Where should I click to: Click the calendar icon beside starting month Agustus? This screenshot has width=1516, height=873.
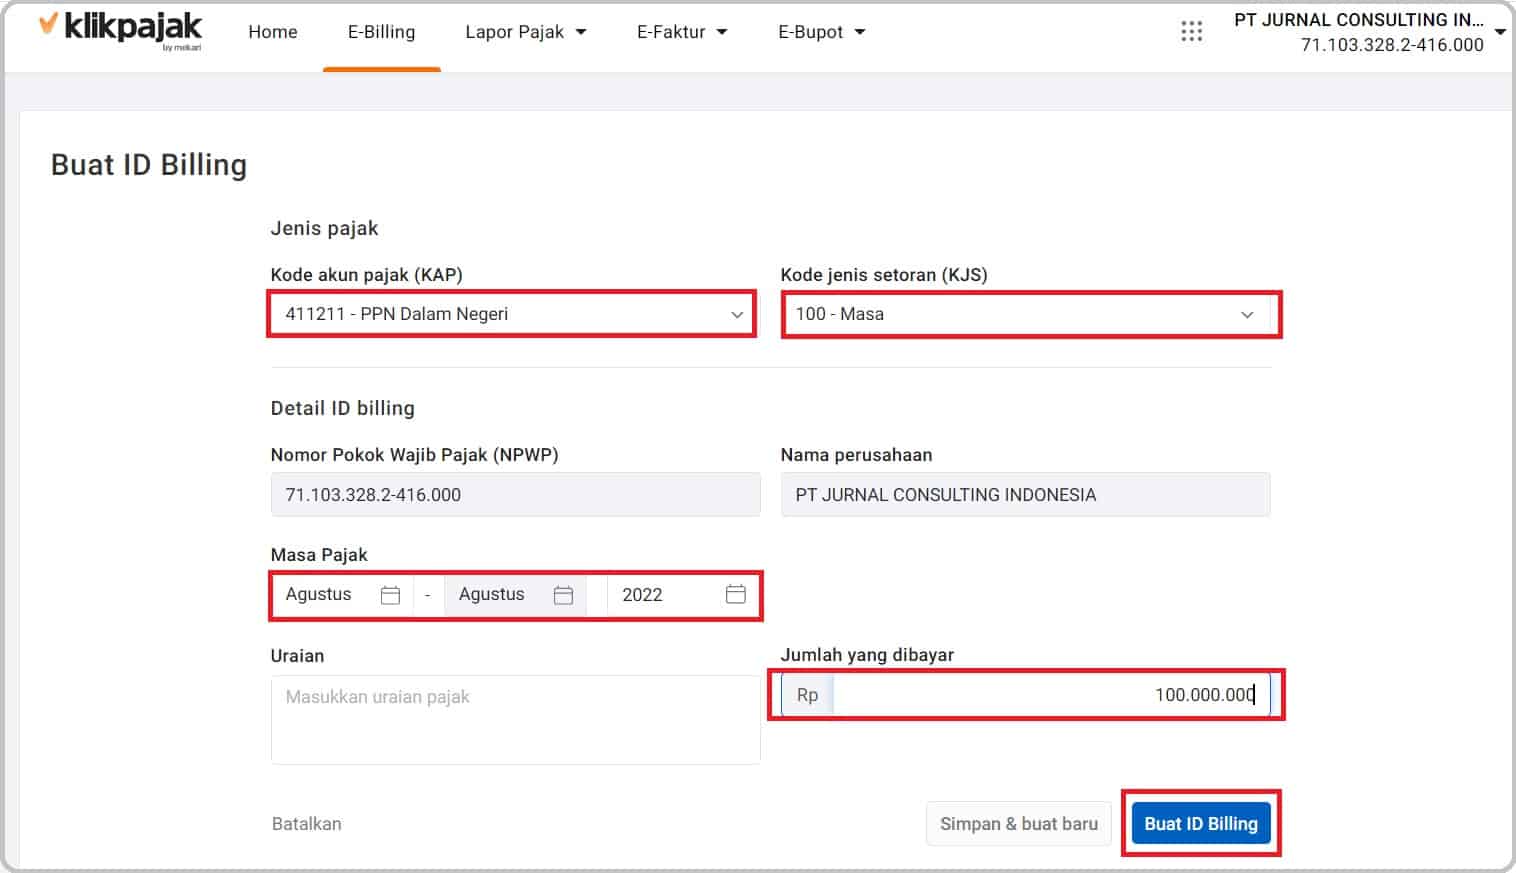389,594
